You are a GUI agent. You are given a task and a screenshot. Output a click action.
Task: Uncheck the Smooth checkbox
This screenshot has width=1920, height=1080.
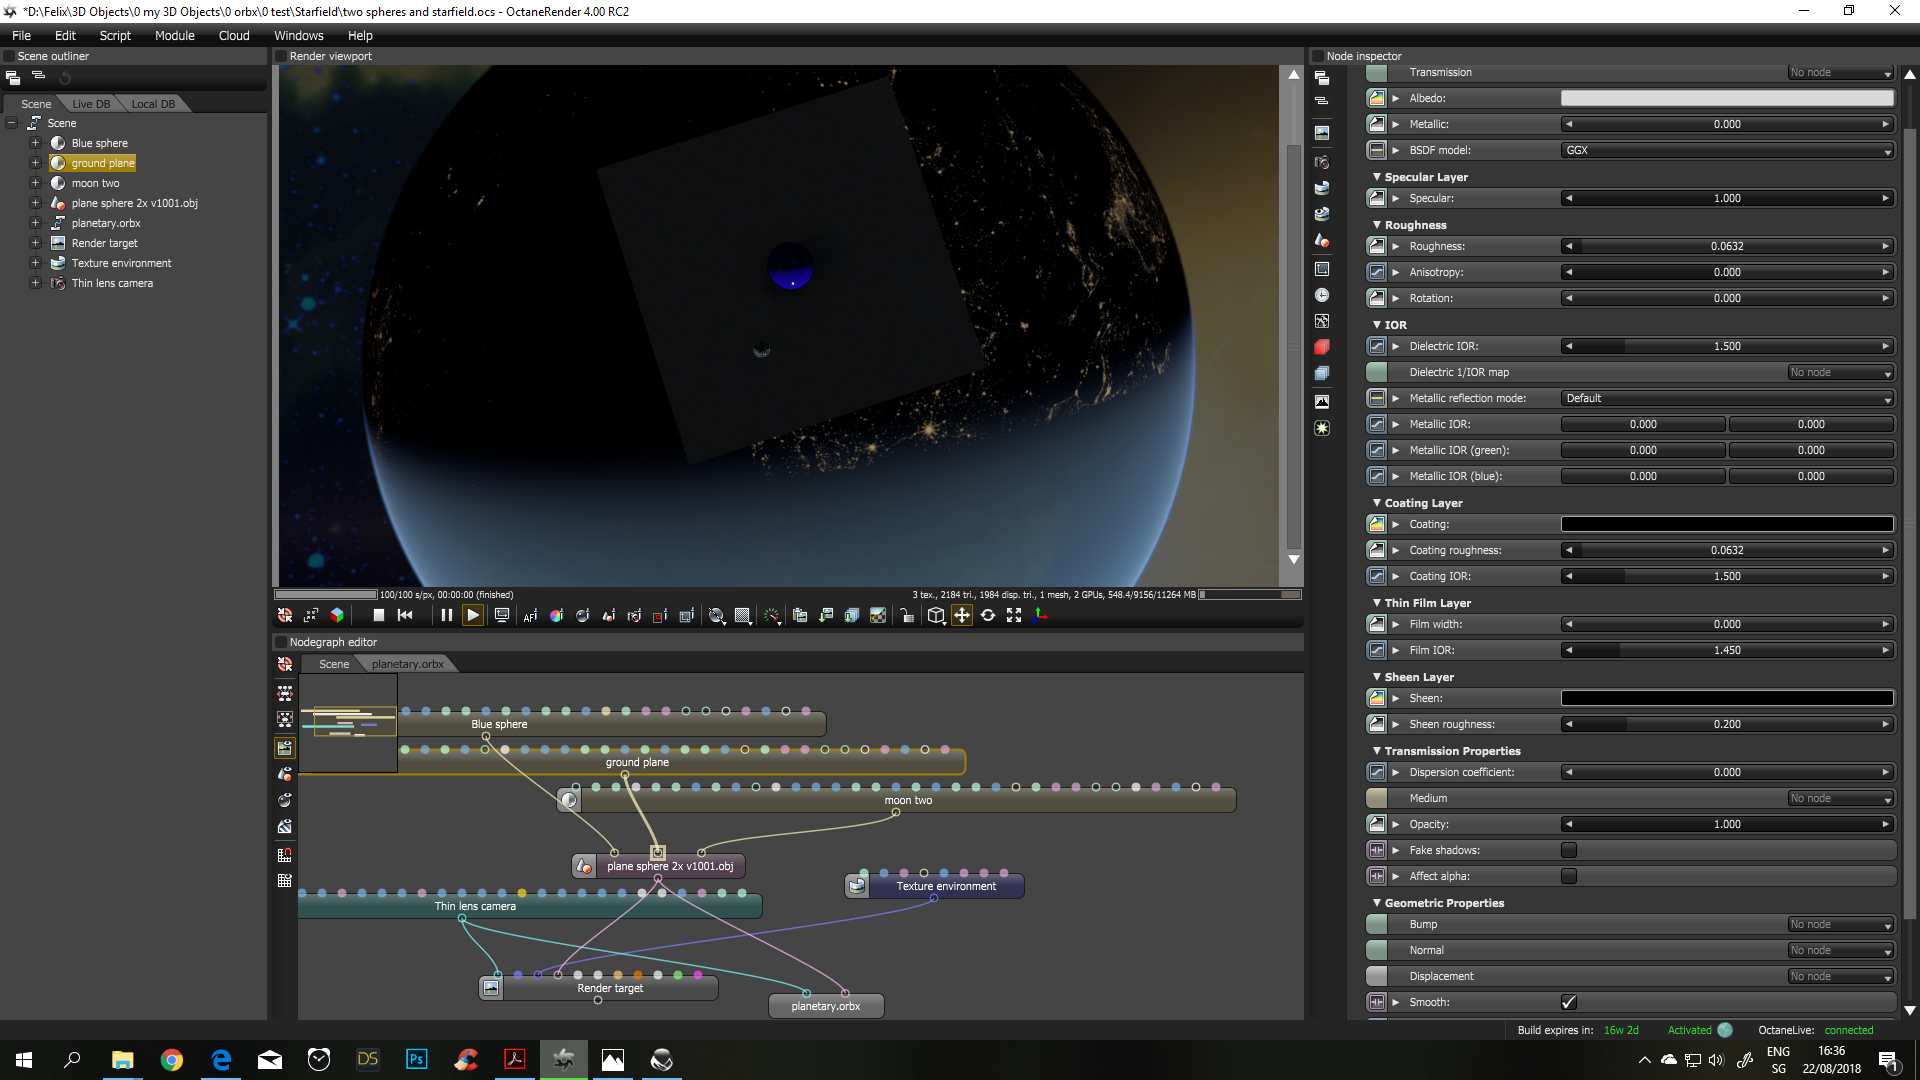coord(1568,1002)
